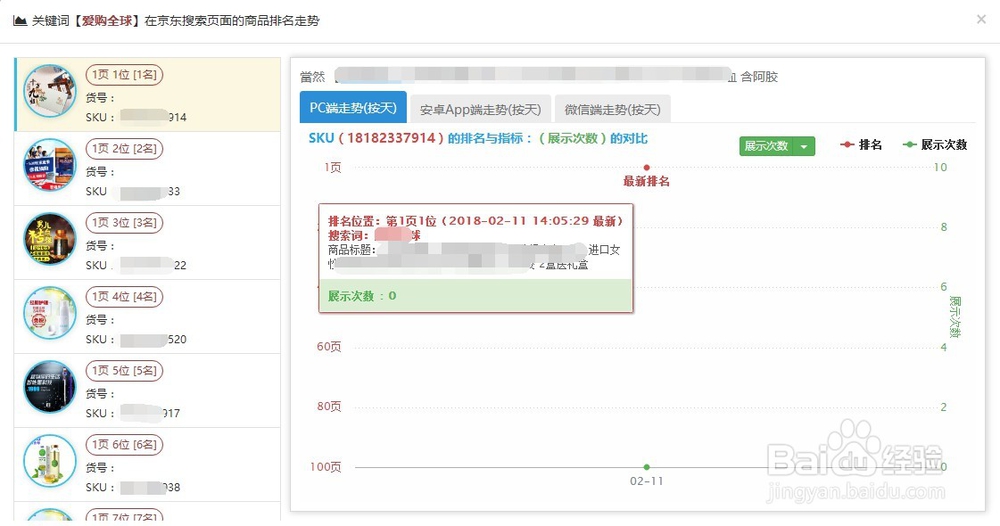Toggle the 排名 legend series
Image resolution: width=1000 pixels, height=526 pixels.
861,145
